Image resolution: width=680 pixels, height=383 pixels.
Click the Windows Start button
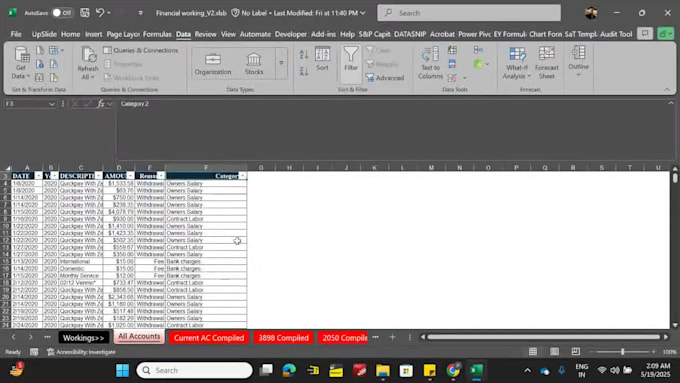pyautogui.click(x=123, y=370)
